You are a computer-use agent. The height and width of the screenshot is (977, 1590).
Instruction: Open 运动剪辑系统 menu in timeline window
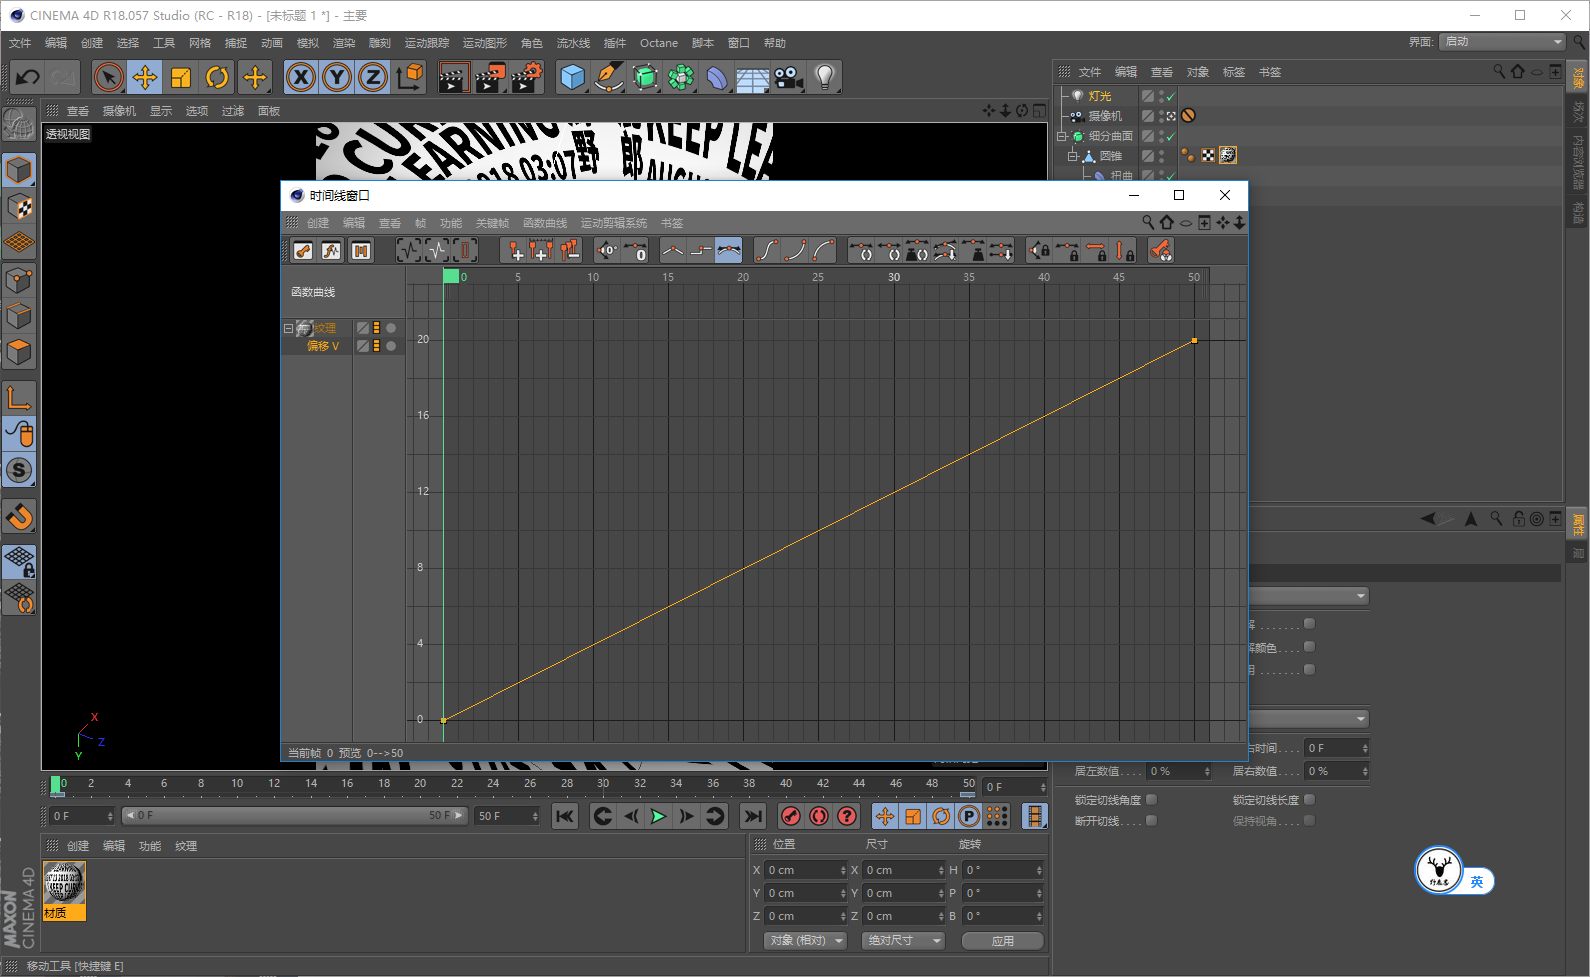pyautogui.click(x=613, y=223)
